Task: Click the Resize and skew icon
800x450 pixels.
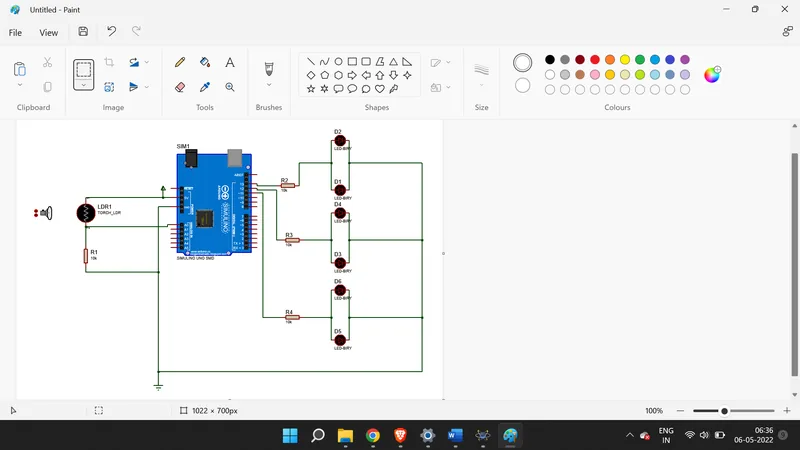Action: pyautogui.click(x=109, y=87)
